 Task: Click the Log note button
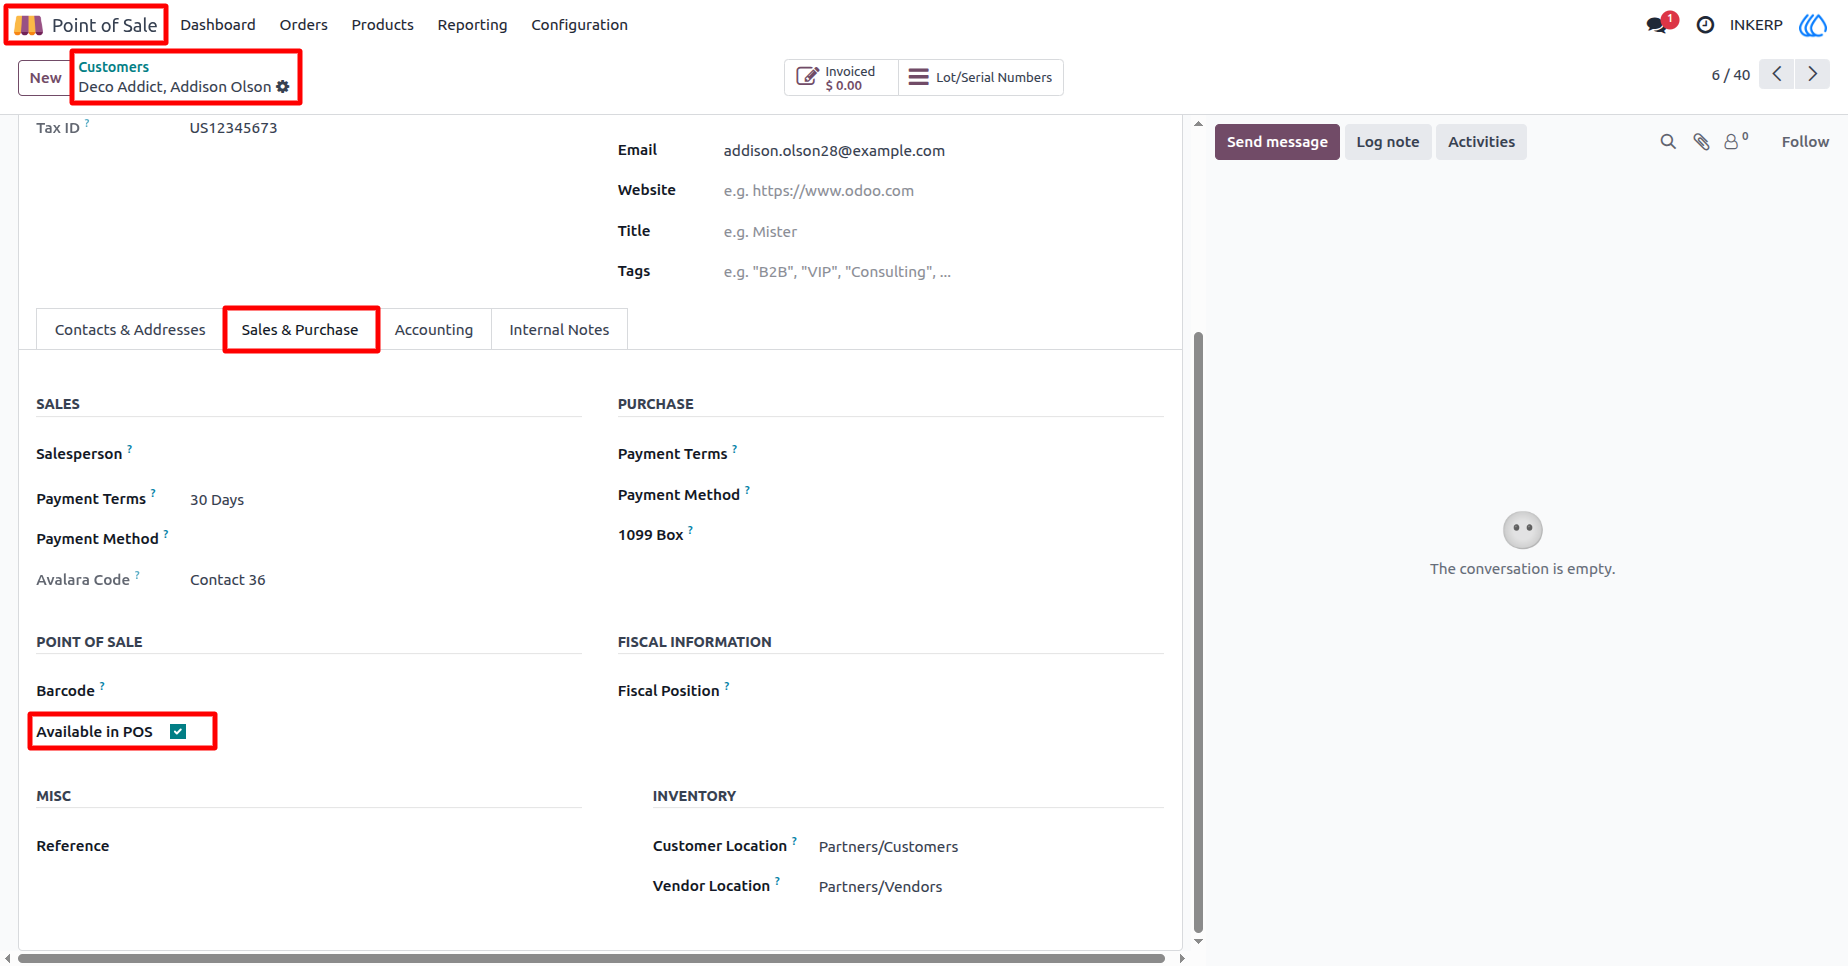1388,142
